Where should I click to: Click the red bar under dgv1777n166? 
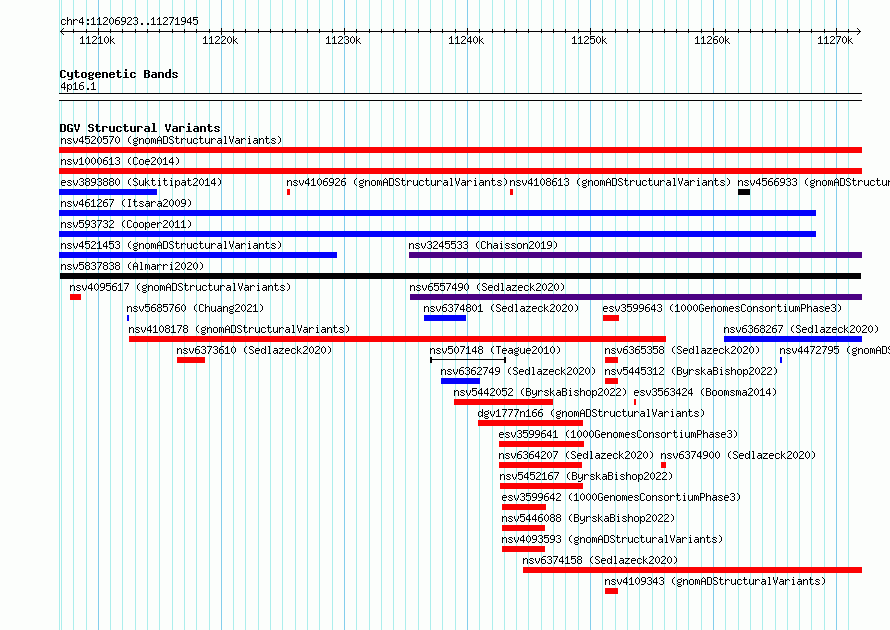click(x=530, y=423)
